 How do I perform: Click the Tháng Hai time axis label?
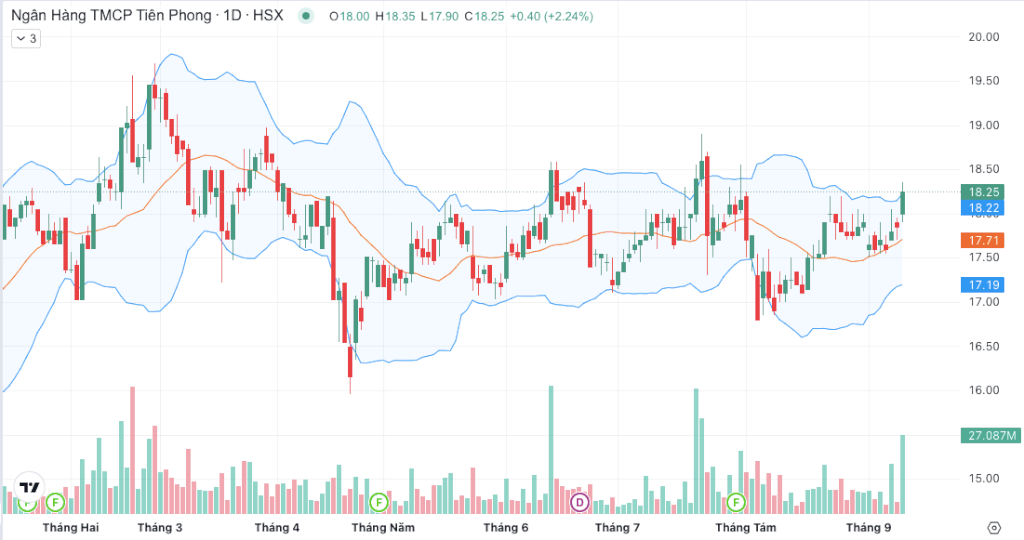71,528
